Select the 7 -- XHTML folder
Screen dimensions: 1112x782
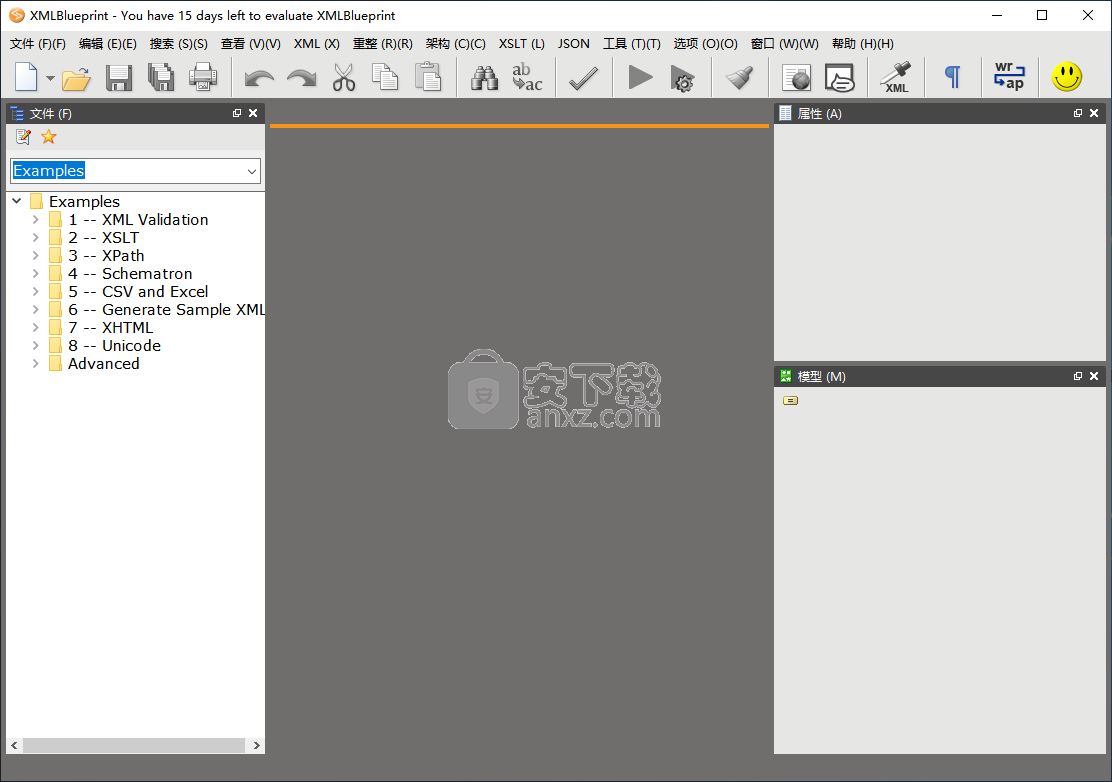point(111,328)
